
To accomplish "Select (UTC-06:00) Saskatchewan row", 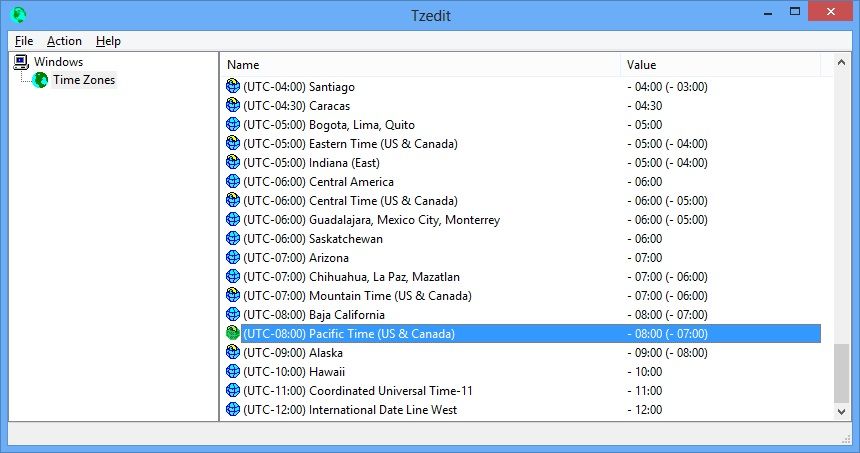I will point(523,239).
